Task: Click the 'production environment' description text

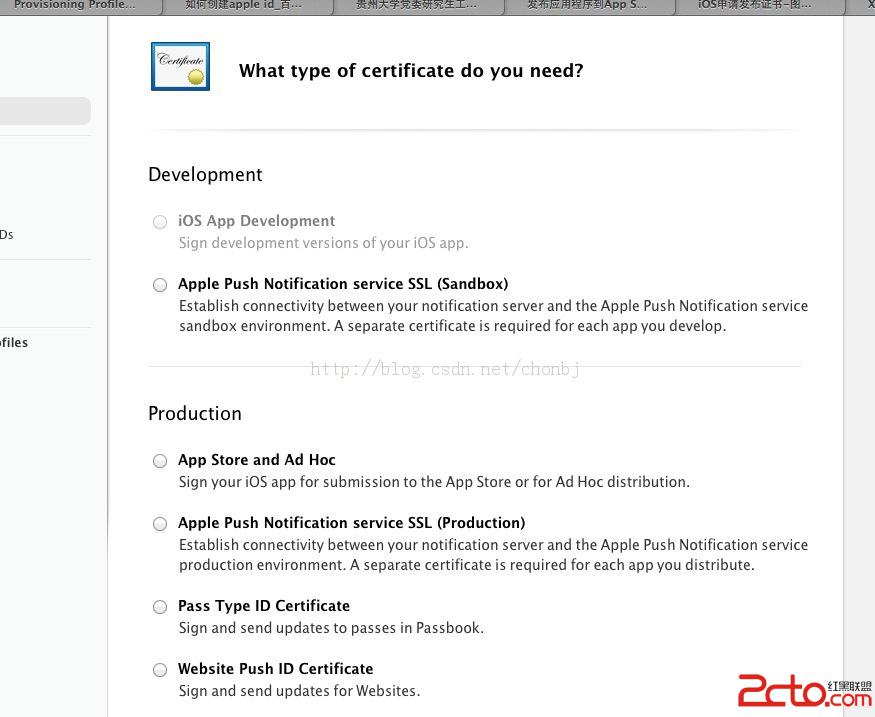Action: click(x=493, y=555)
